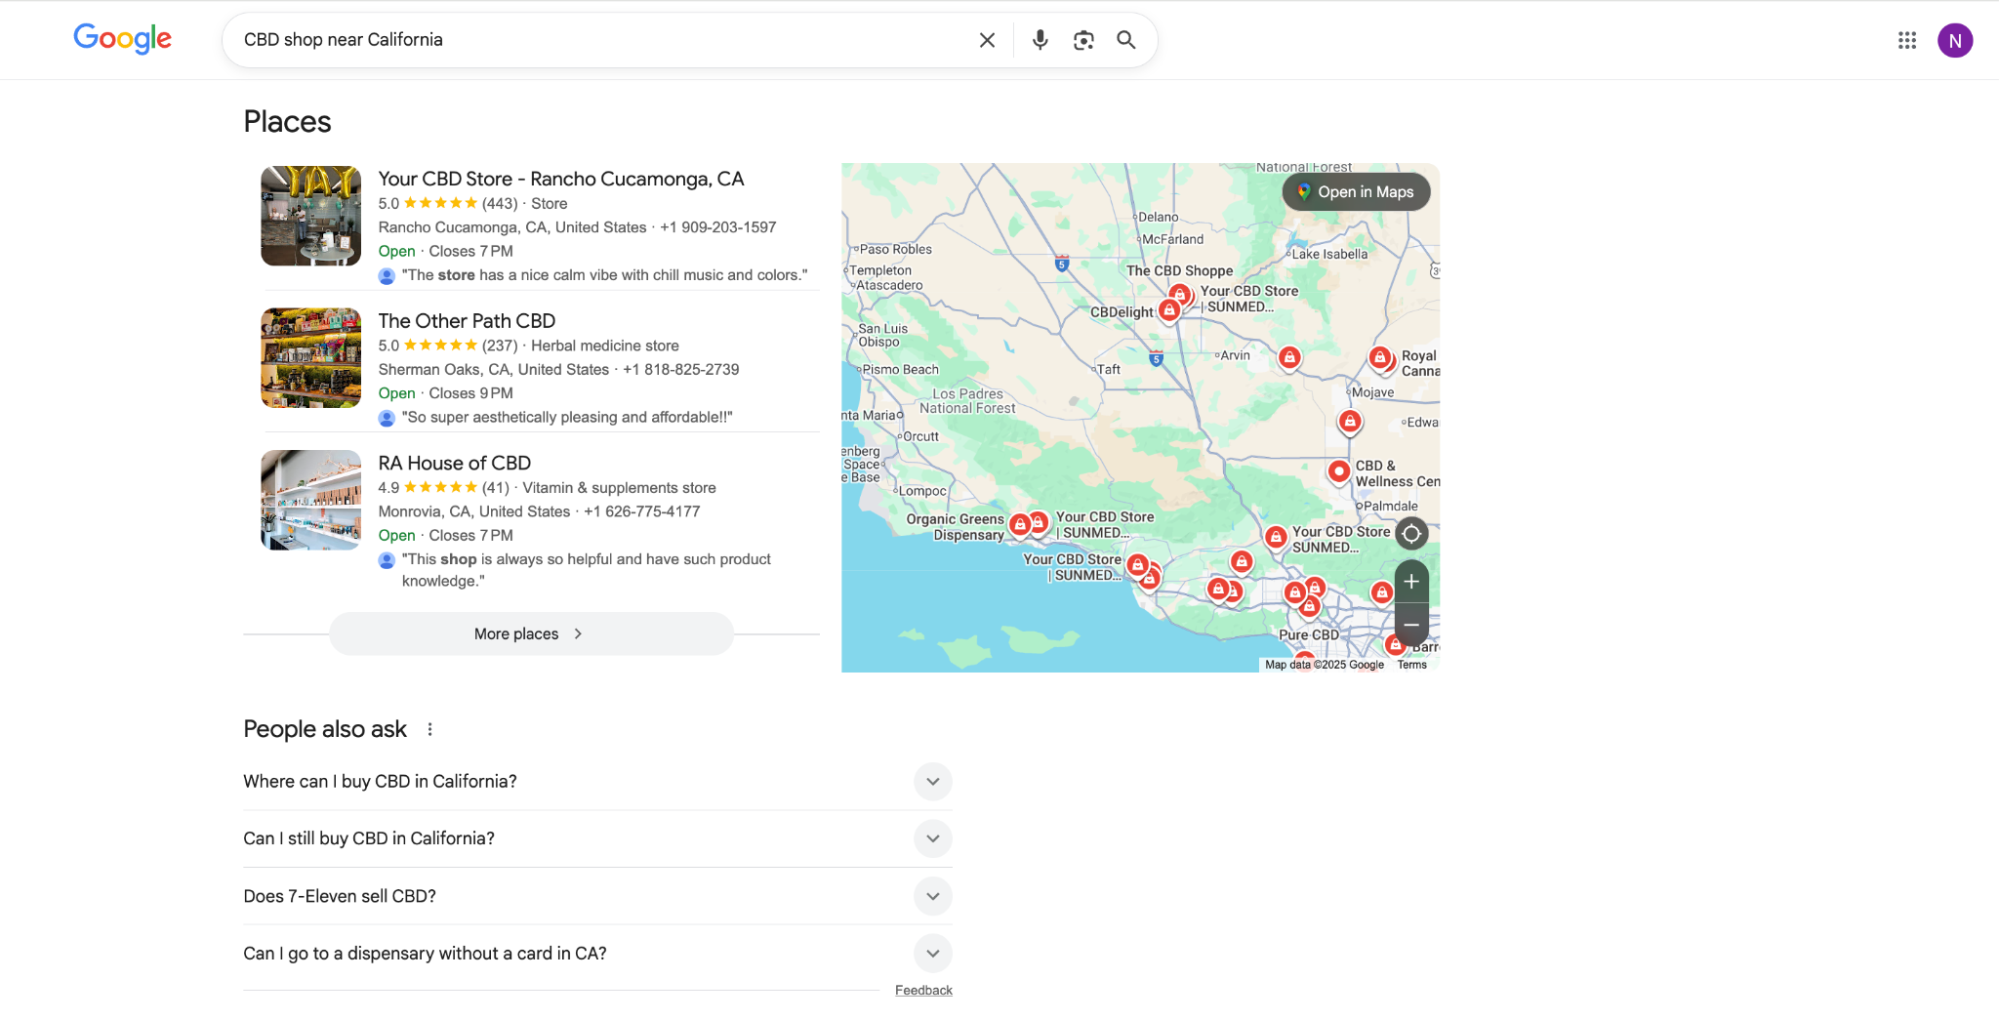Open the People also ask options menu
The height and width of the screenshot is (1027, 1999).
pos(430,728)
